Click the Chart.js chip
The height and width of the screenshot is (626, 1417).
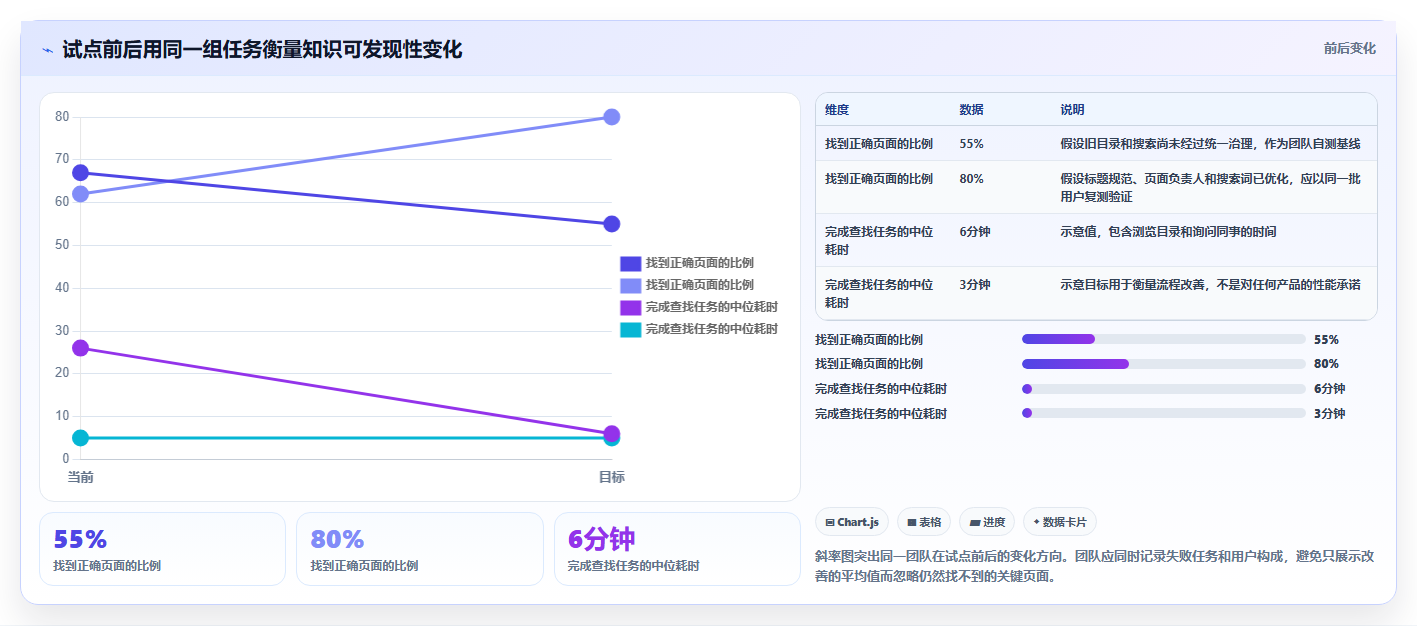click(x=852, y=522)
